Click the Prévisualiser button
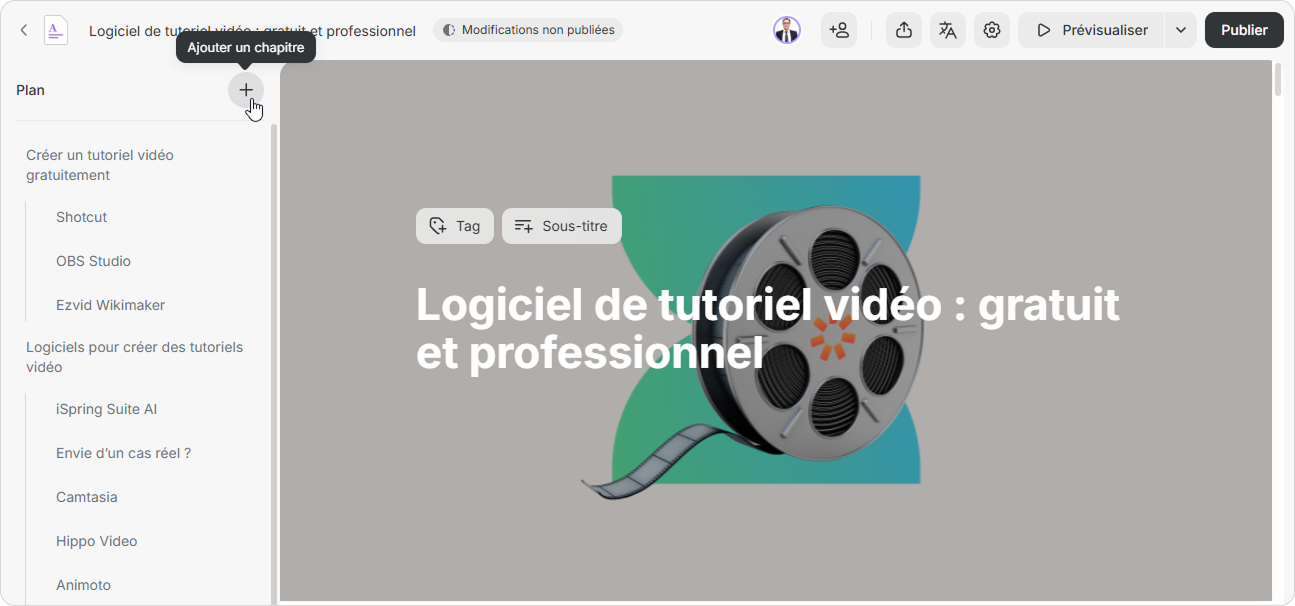This screenshot has width=1295, height=606. tap(1091, 30)
